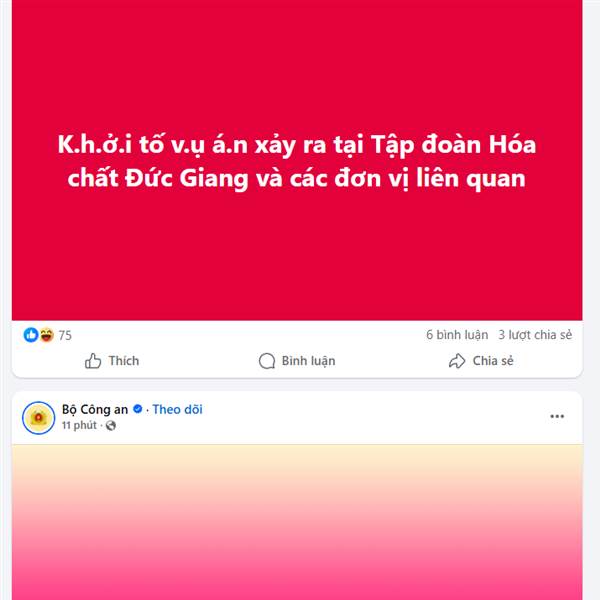Click the Haha laughing reaction icon
The image size is (600, 600).
tap(47, 335)
